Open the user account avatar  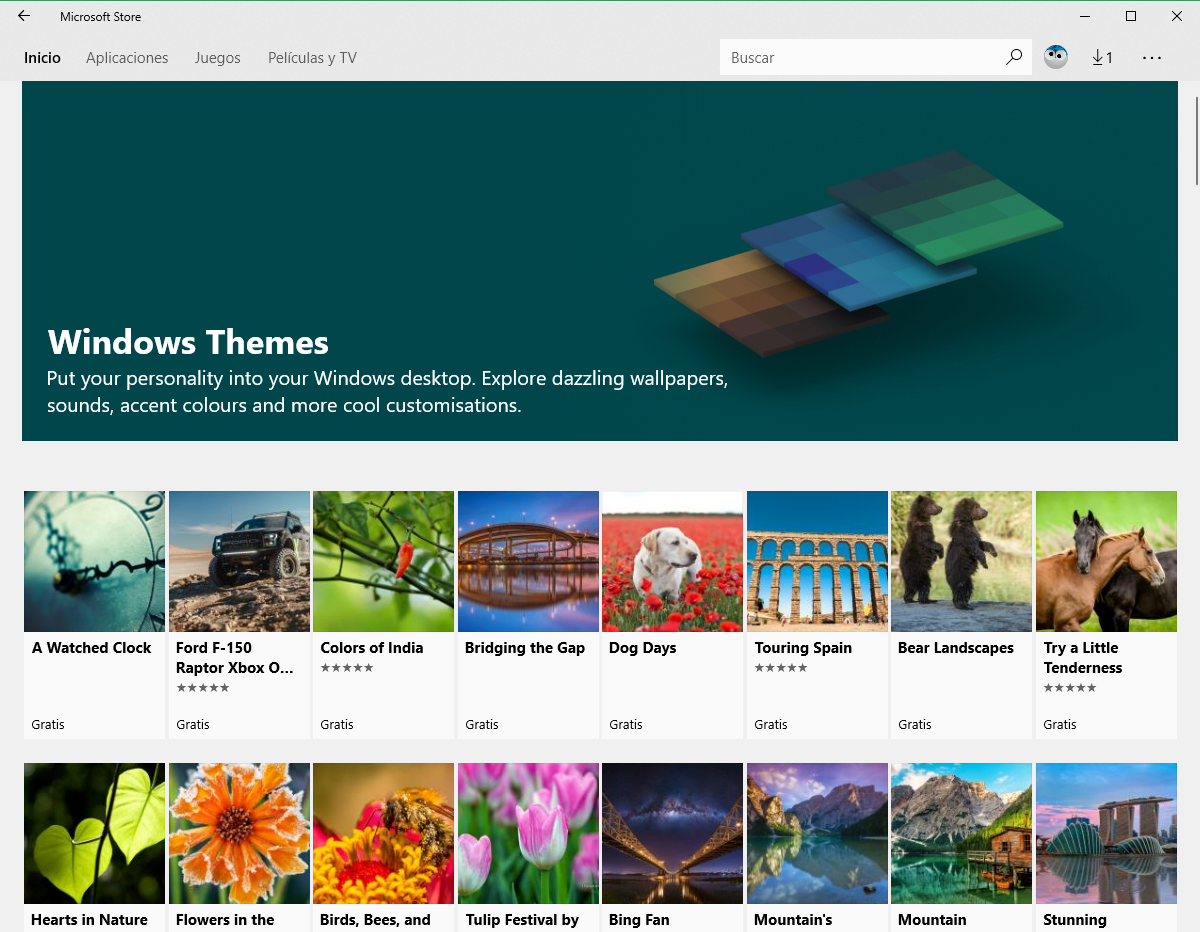(1055, 57)
